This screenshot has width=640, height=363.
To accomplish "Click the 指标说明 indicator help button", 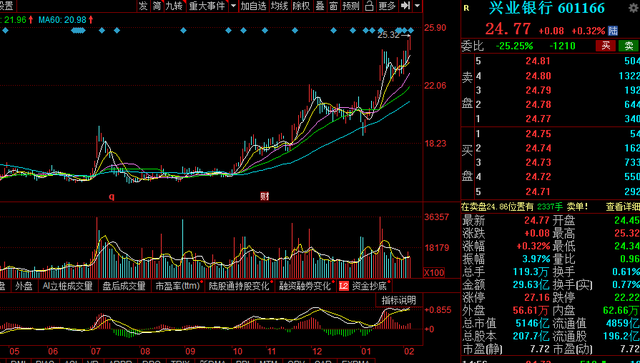I will point(398,300).
